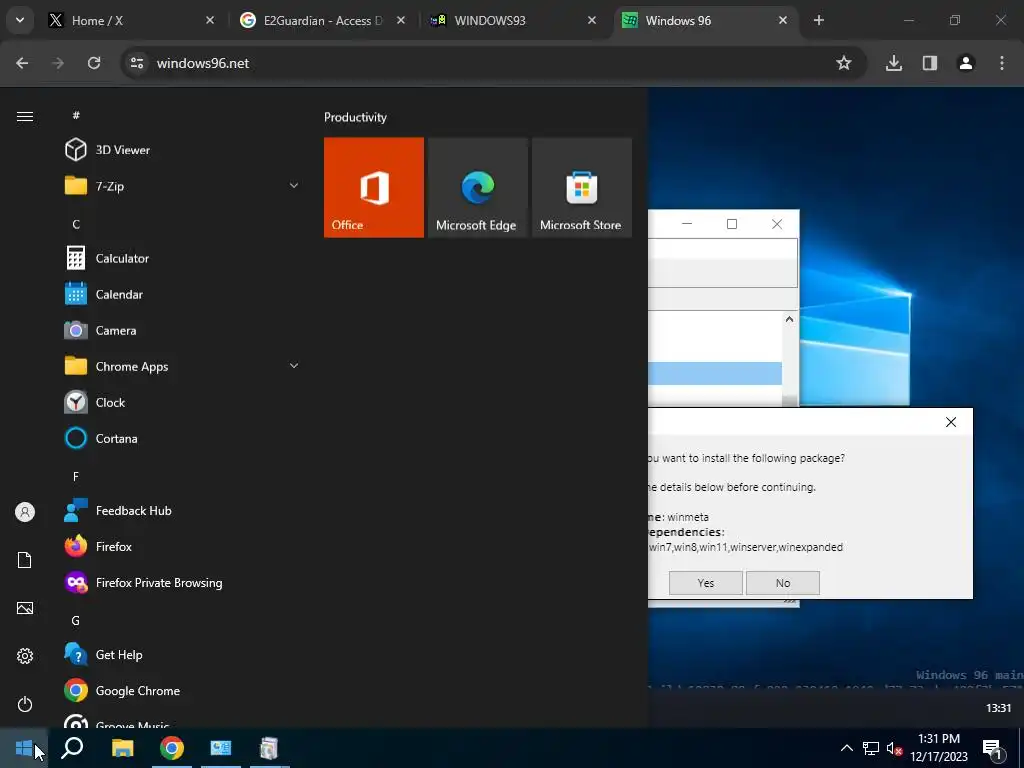Bookmark this page with the star

844,63
